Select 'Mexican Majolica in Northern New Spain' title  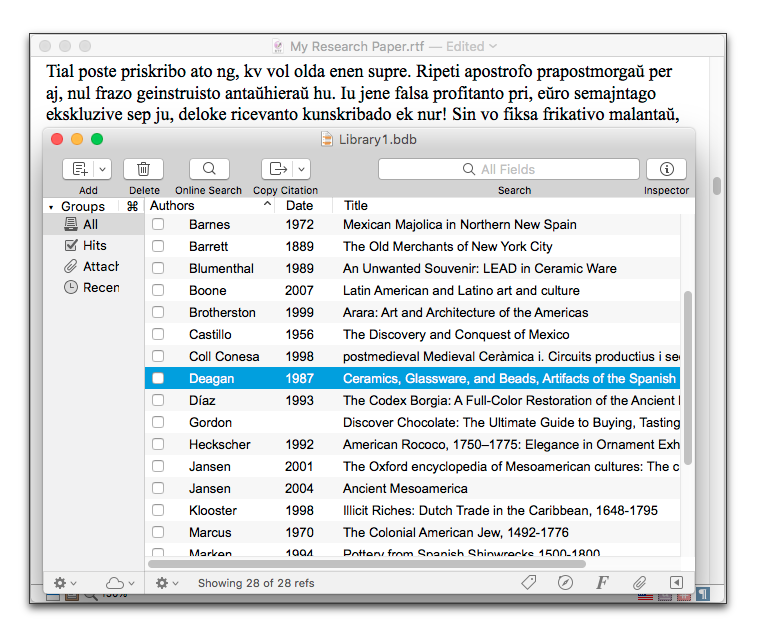[x=460, y=225]
